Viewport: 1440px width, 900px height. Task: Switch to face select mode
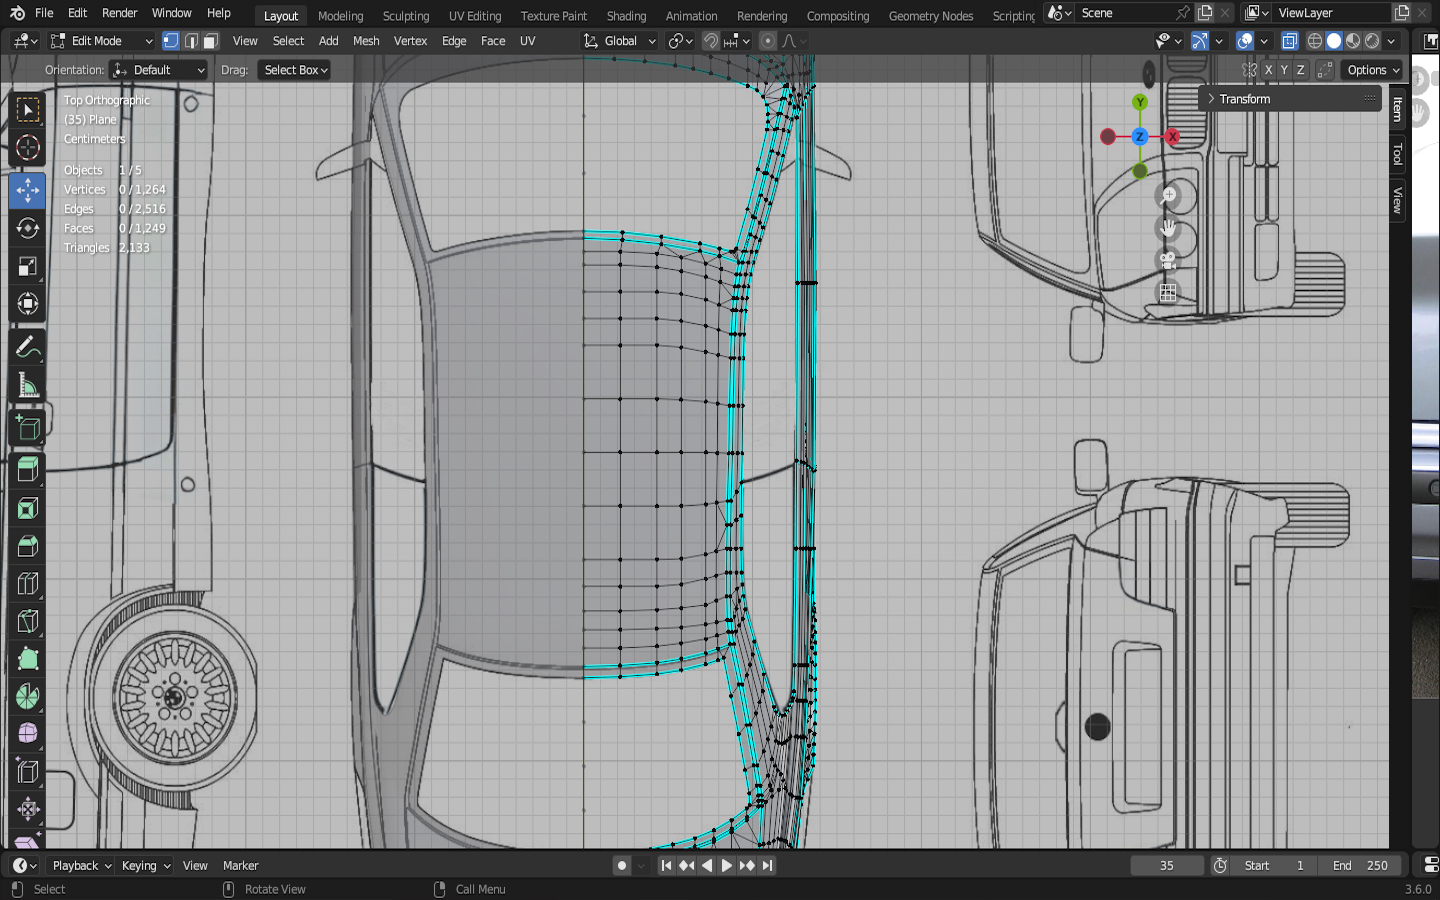(x=210, y=41)
